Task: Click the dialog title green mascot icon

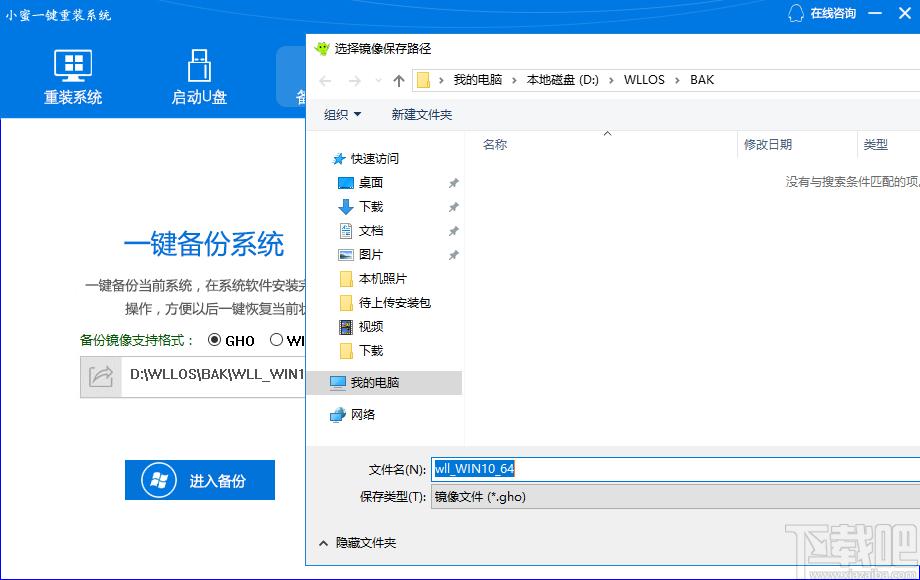Action: (x=322, y=49)
